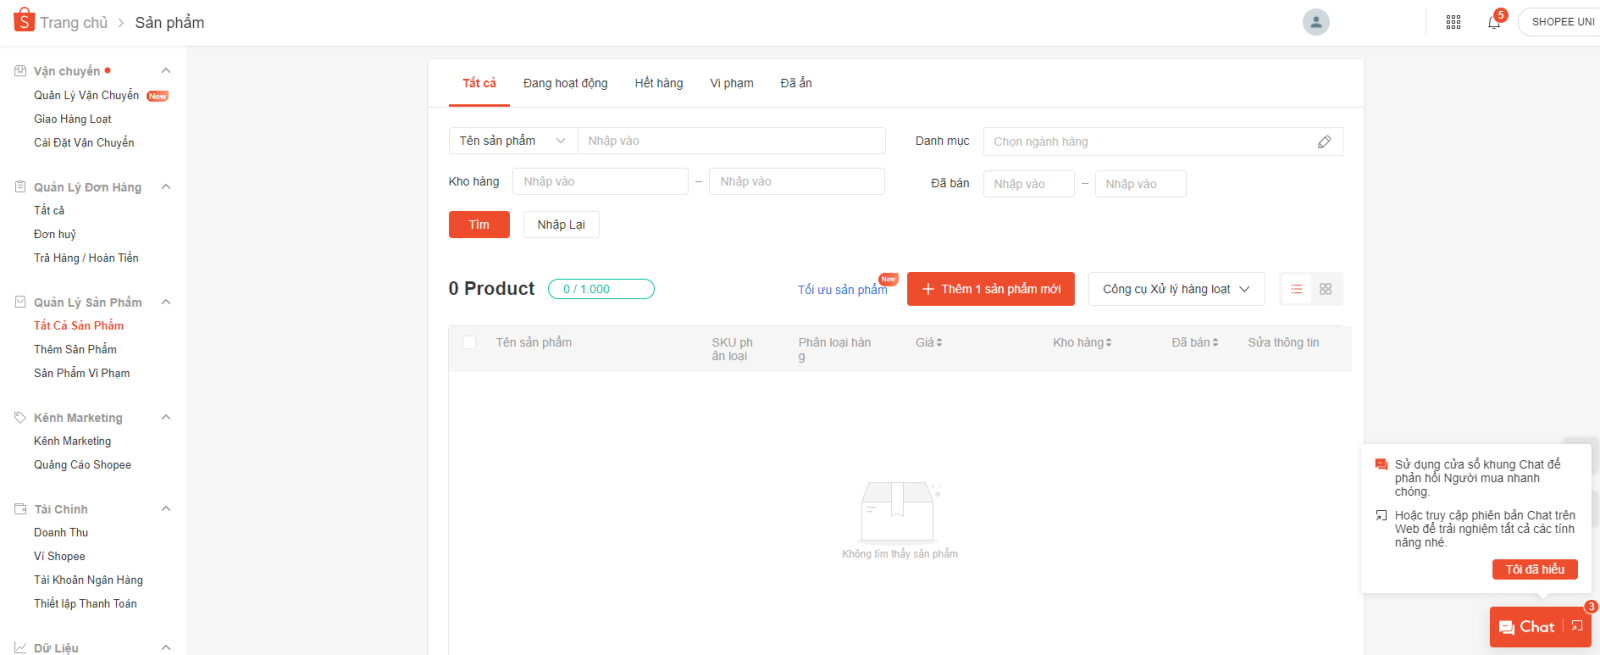The image size is (1600, 655).
Task: Click Thêm 1 sản phẩm mới button
Action: 990,289
